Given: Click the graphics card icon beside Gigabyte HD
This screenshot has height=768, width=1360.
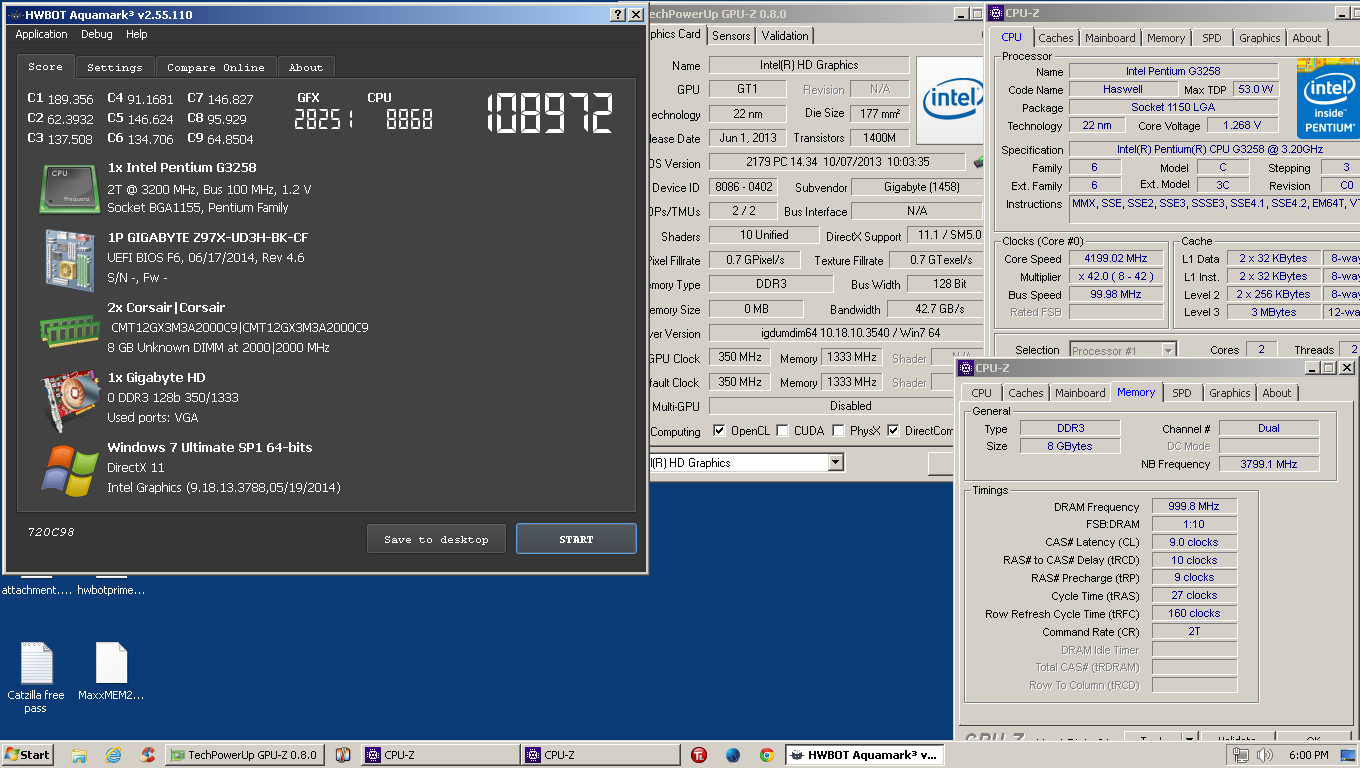Looking at the screenshot, I should point(69,399).
